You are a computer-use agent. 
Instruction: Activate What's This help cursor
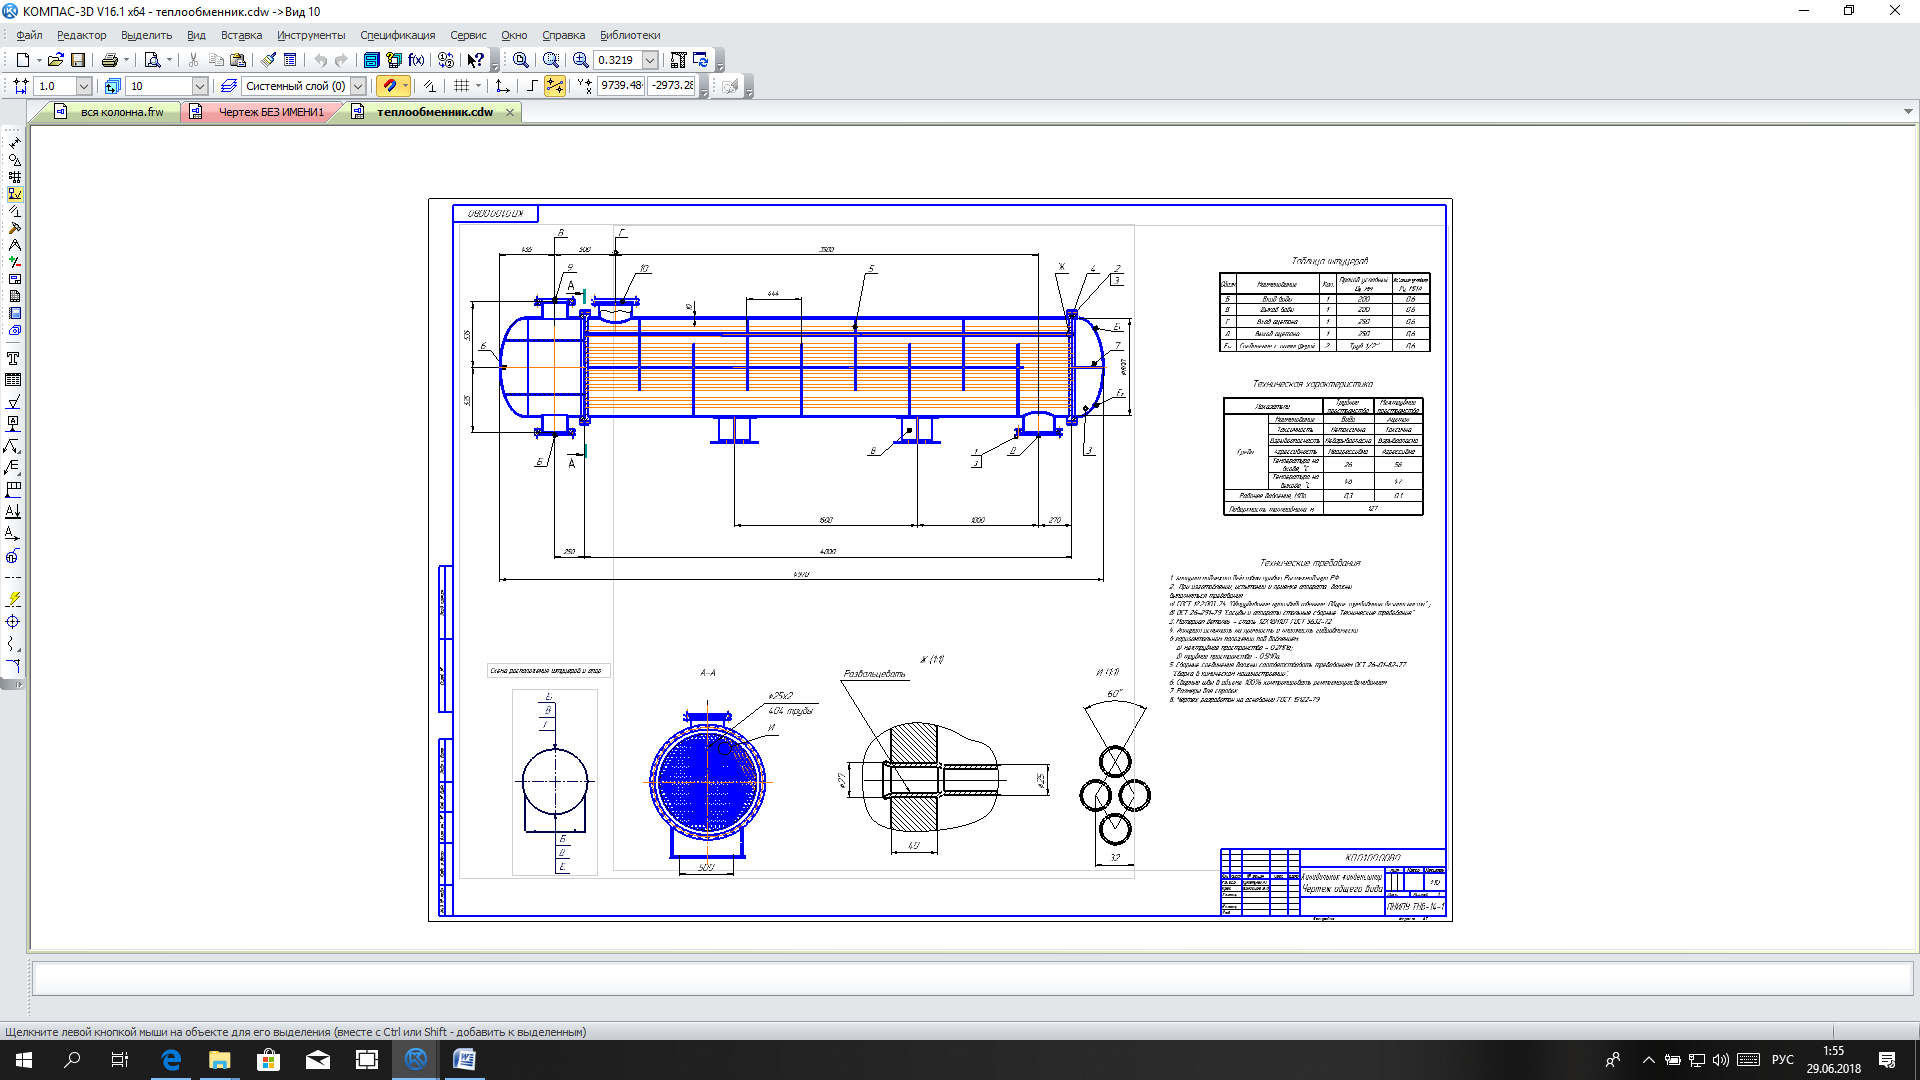(476, 60)
